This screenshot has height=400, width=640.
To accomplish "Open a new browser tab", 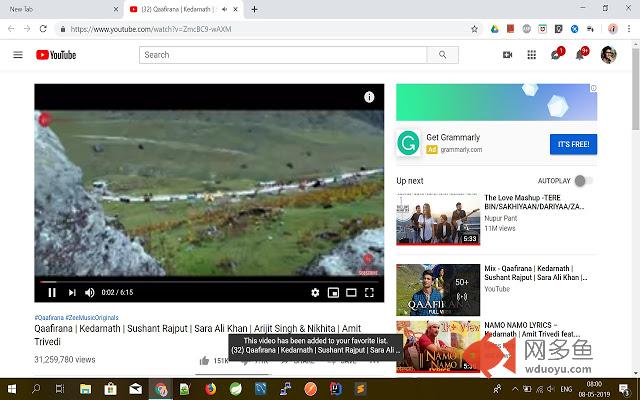I will click(254, 9).
